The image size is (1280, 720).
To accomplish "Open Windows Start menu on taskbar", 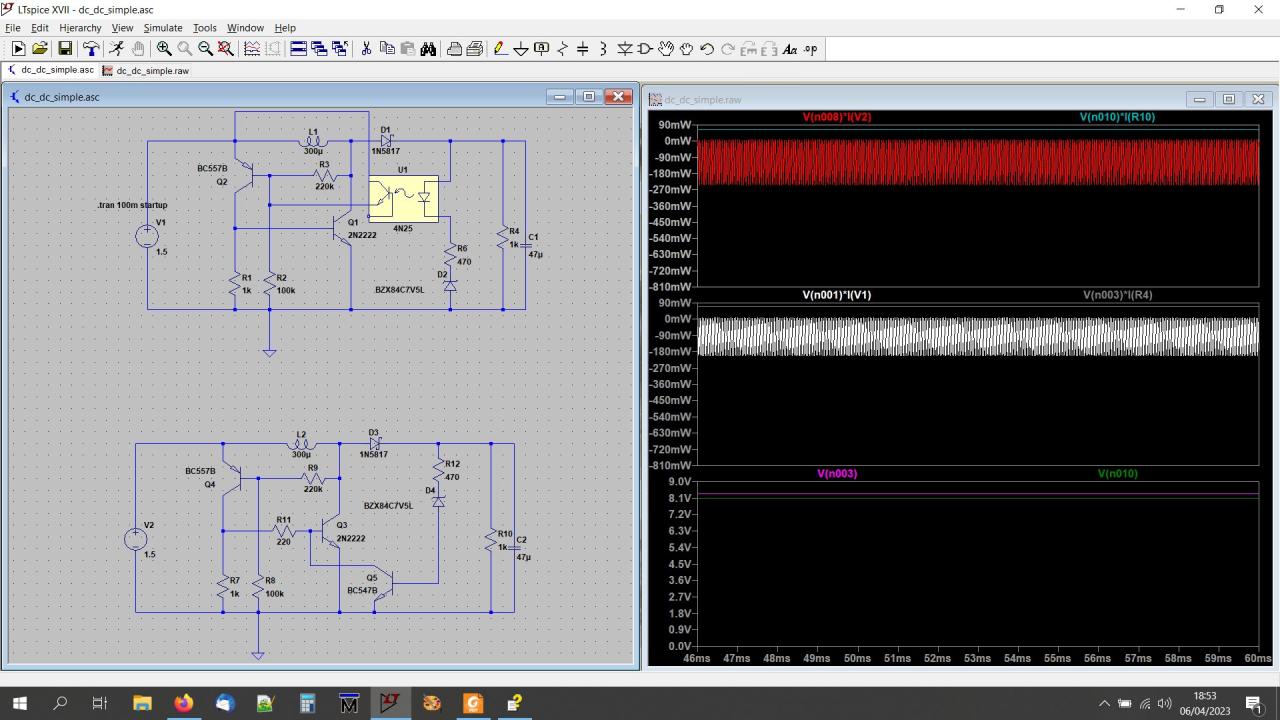I will (19, 703).
